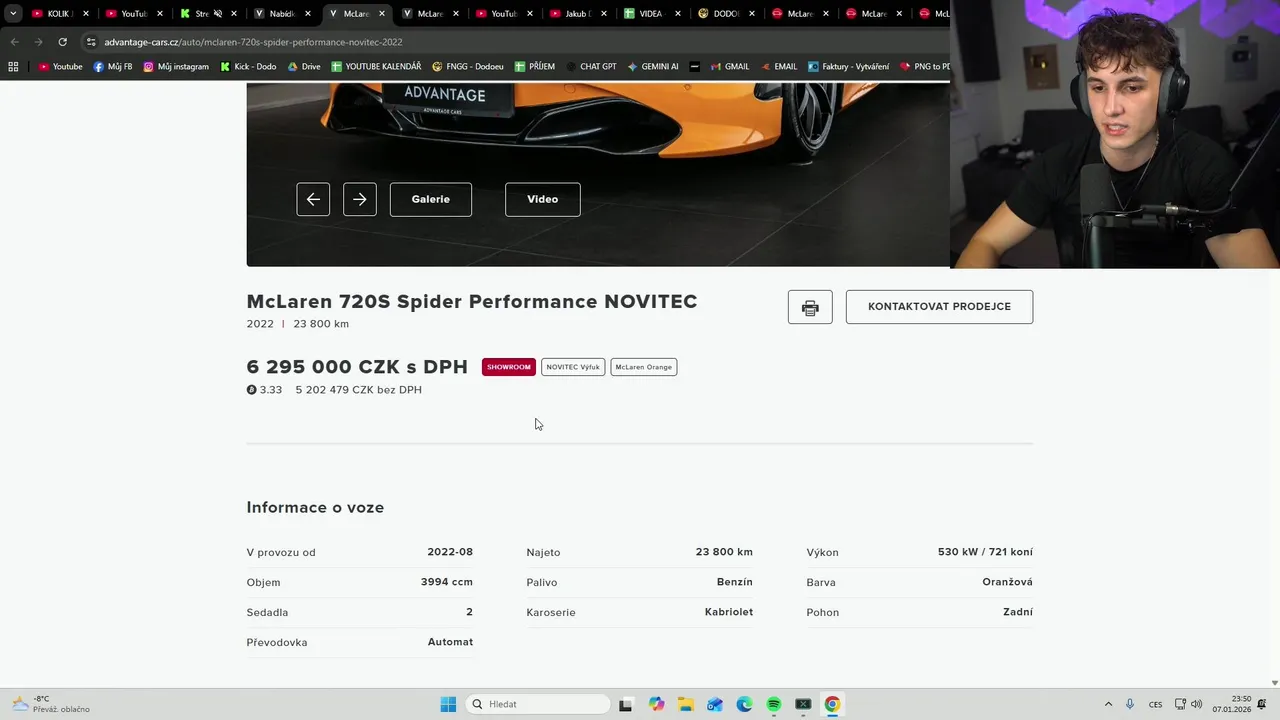Open Copilot from the taskbar
This screenshot has width=1280, height=720.
[x=656, y=704]
